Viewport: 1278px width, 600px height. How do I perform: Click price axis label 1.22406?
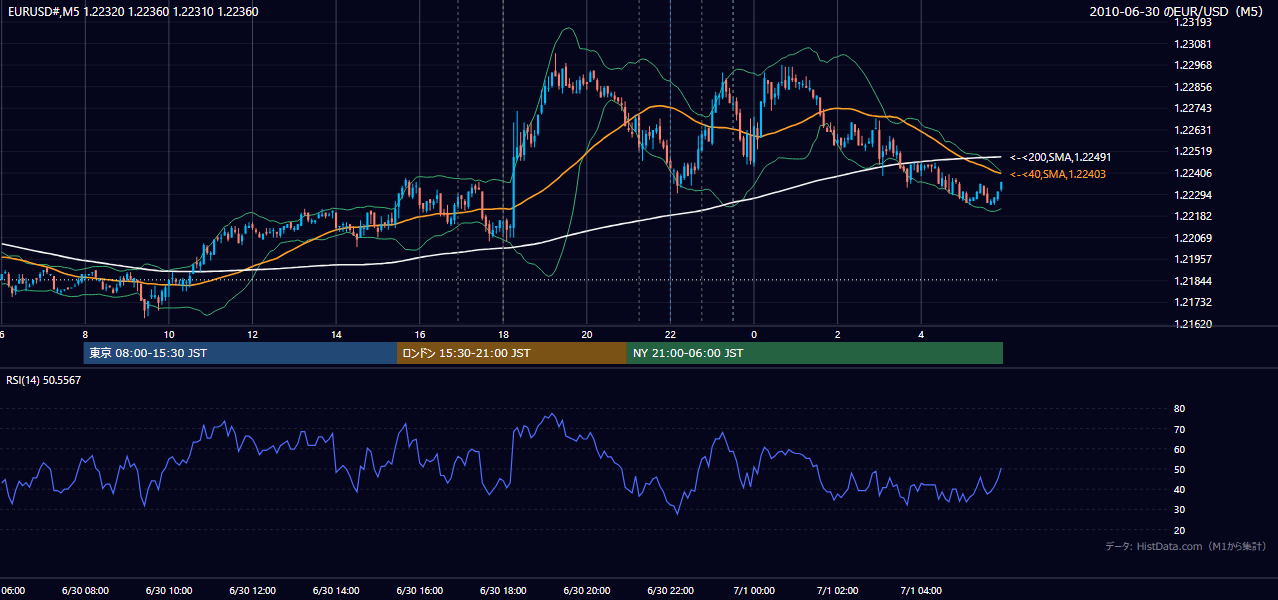[x=1192, y=173]
